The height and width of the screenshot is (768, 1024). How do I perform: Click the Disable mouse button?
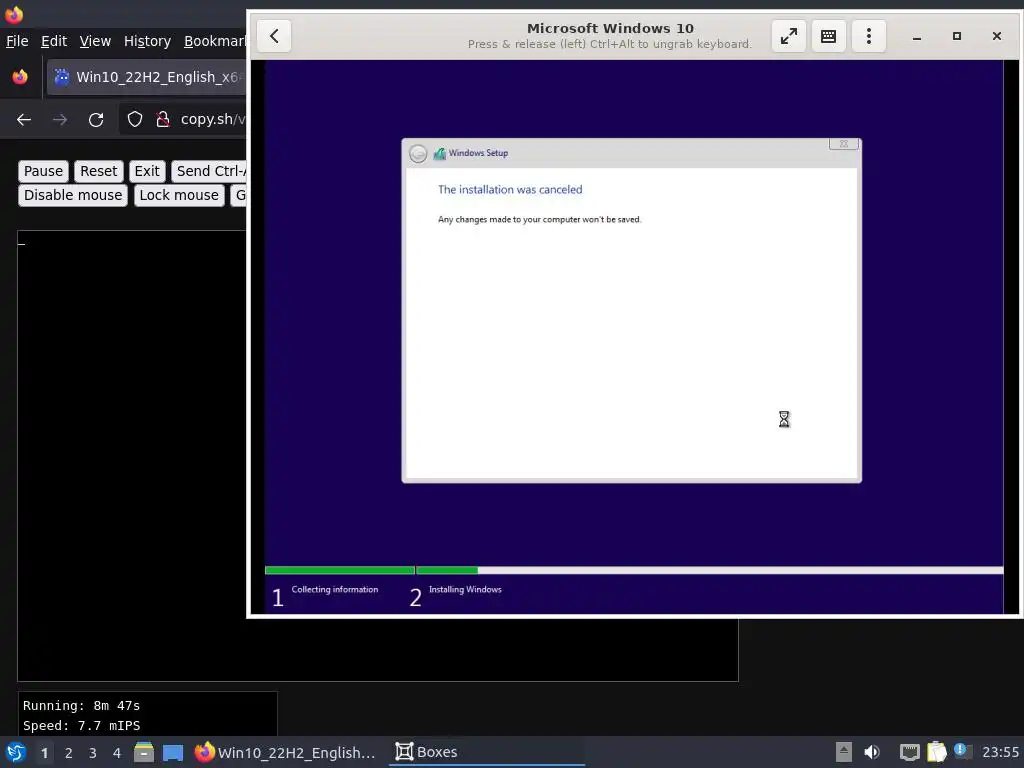coord(73,195)
